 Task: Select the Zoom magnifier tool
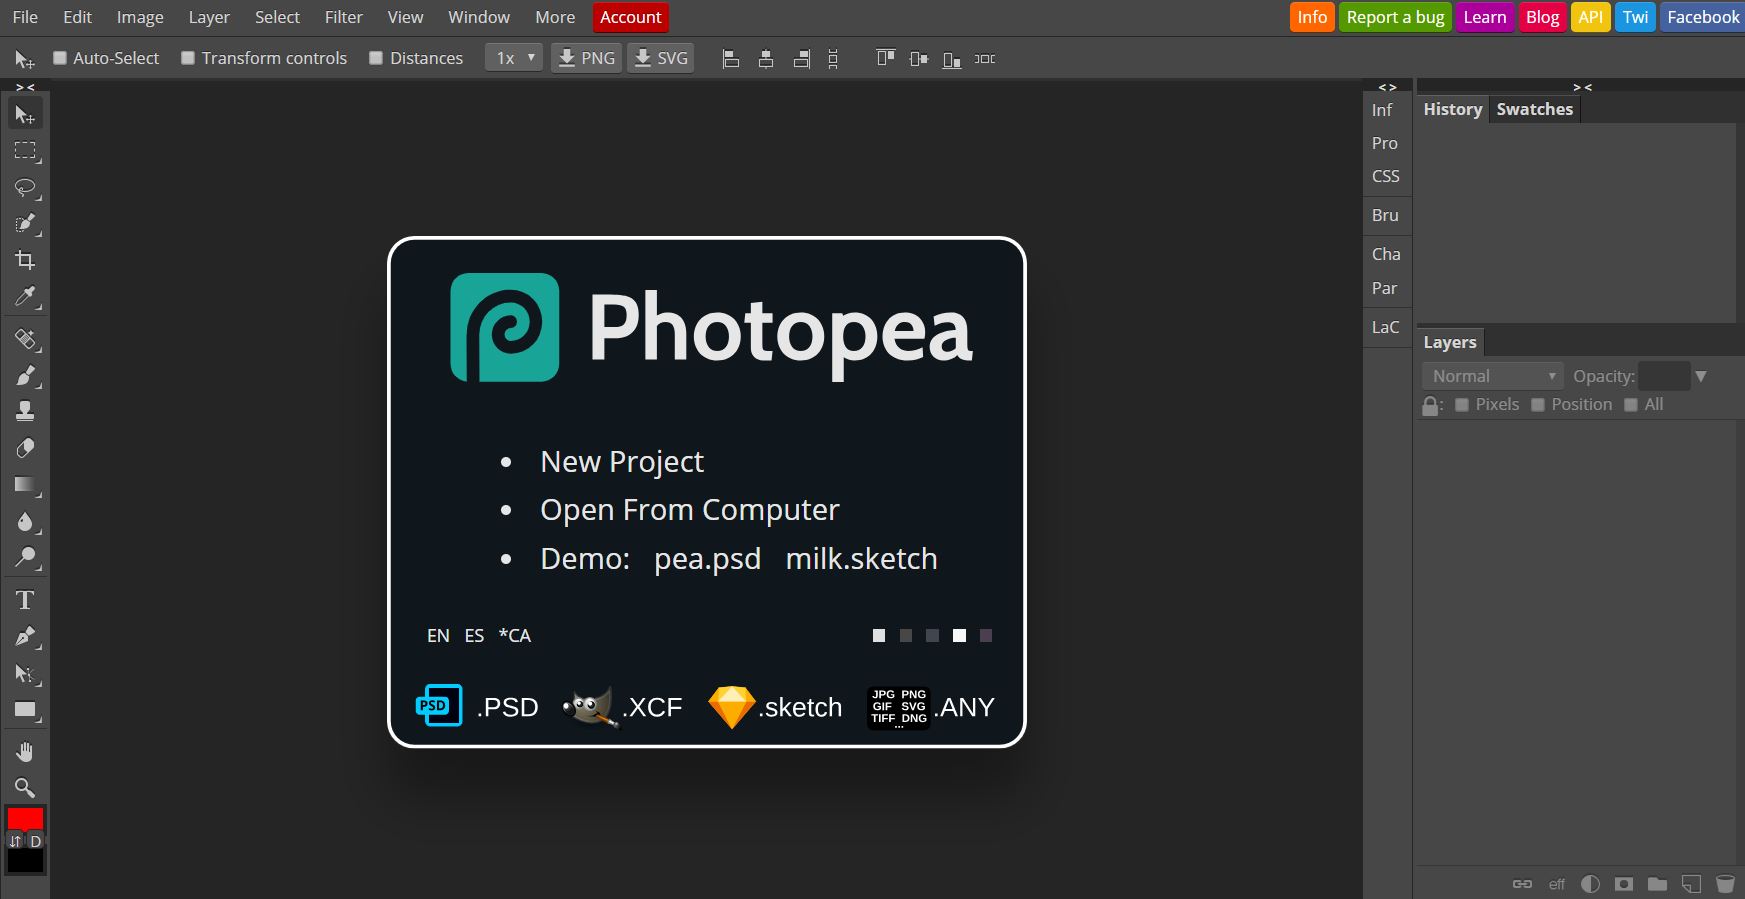(x=25, y=788)
